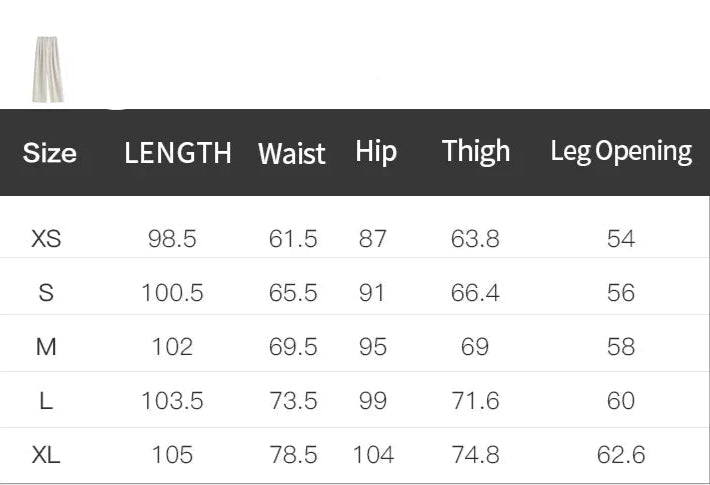
Task: Click the white pants thumbnail image
Action: pyautogui.click(x=47, y=68)
